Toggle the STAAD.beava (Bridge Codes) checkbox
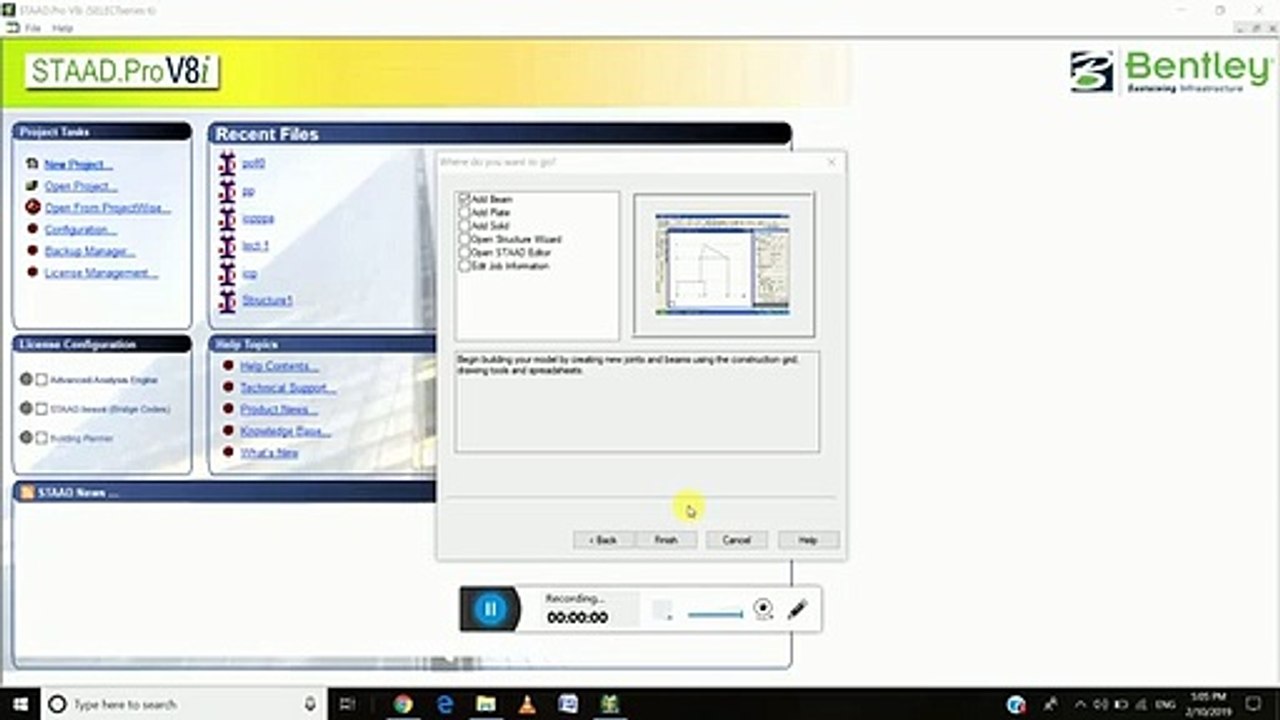Viewport: 1280px width, 720px height. click(x=42, y=409)
